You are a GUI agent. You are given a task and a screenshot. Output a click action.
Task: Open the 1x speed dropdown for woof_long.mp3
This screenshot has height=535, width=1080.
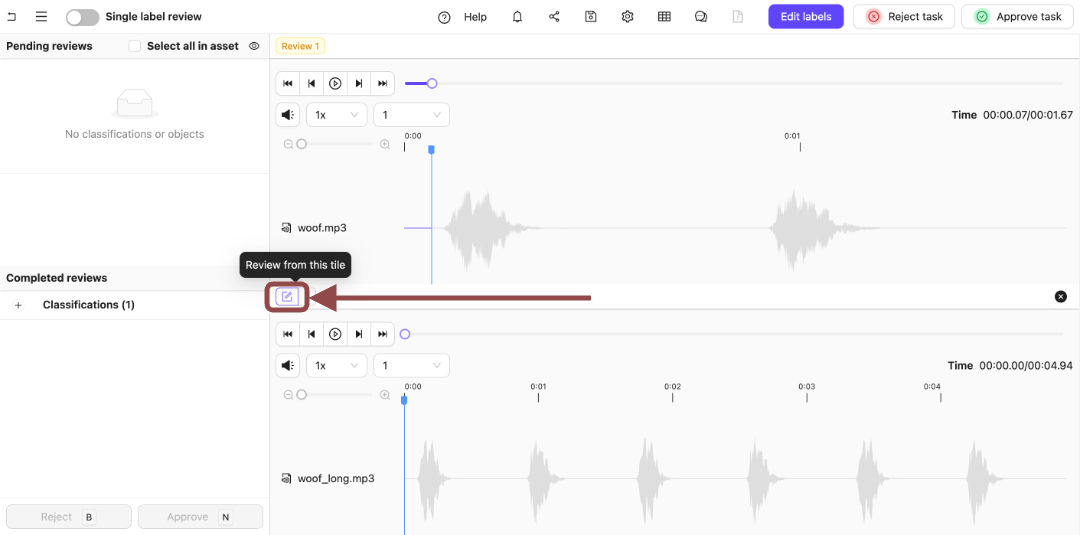[x=337, y=366]
